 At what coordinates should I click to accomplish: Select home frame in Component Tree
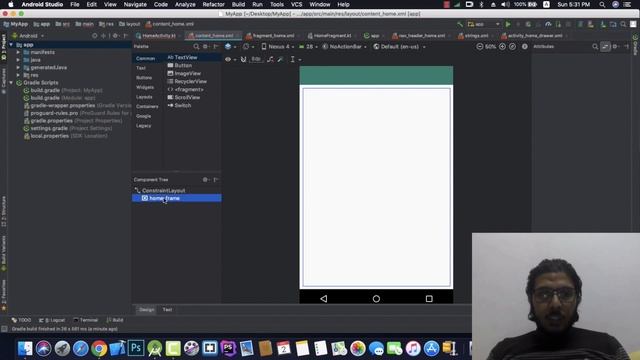[177, 198]
